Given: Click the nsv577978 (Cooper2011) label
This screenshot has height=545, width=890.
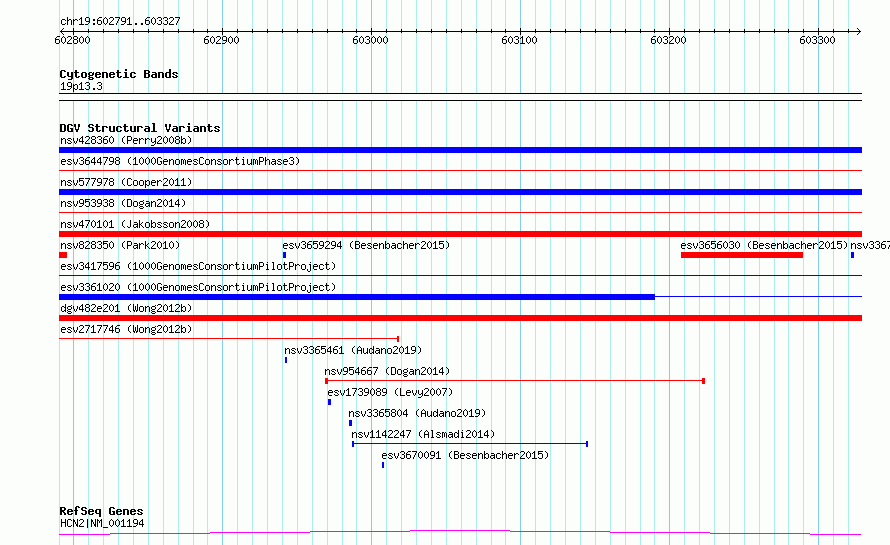Looking at the screenshot, I should coord(126,182).
